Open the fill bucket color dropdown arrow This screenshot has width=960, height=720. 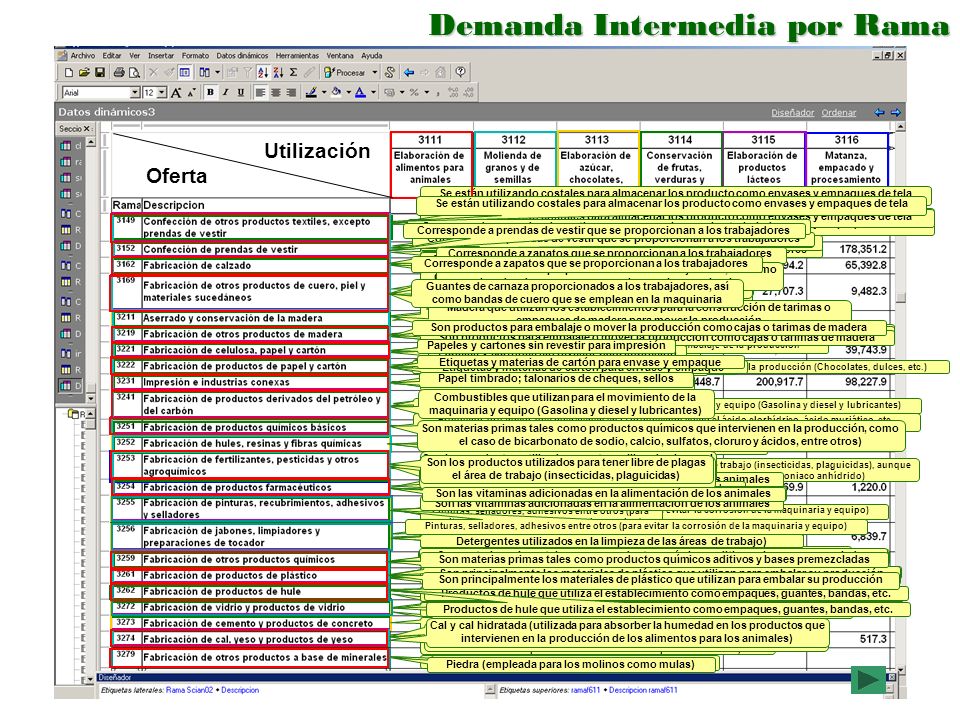coord(348,92)
